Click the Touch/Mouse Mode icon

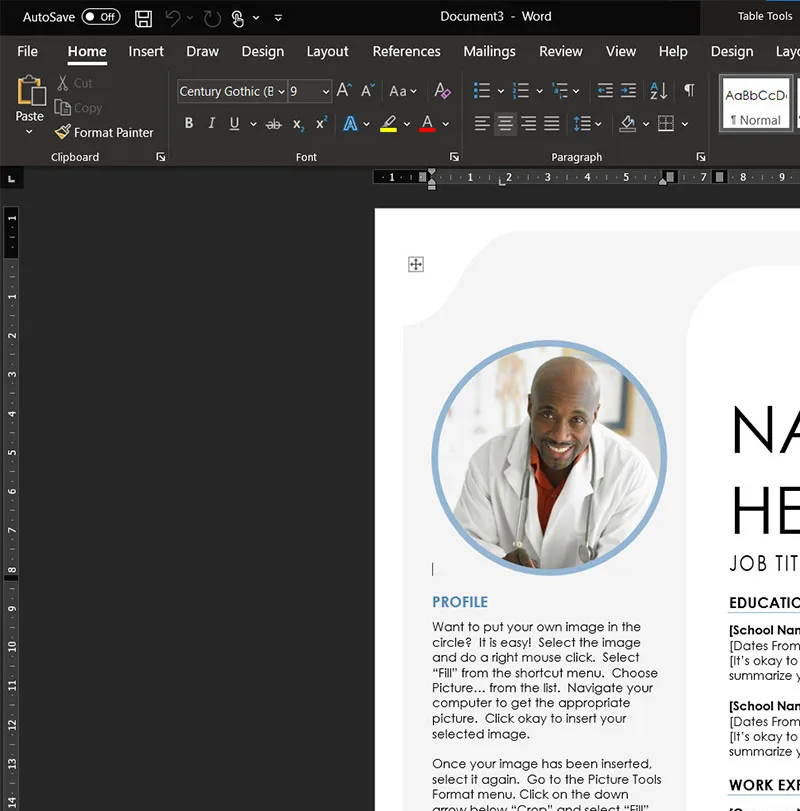pos(237,18)
